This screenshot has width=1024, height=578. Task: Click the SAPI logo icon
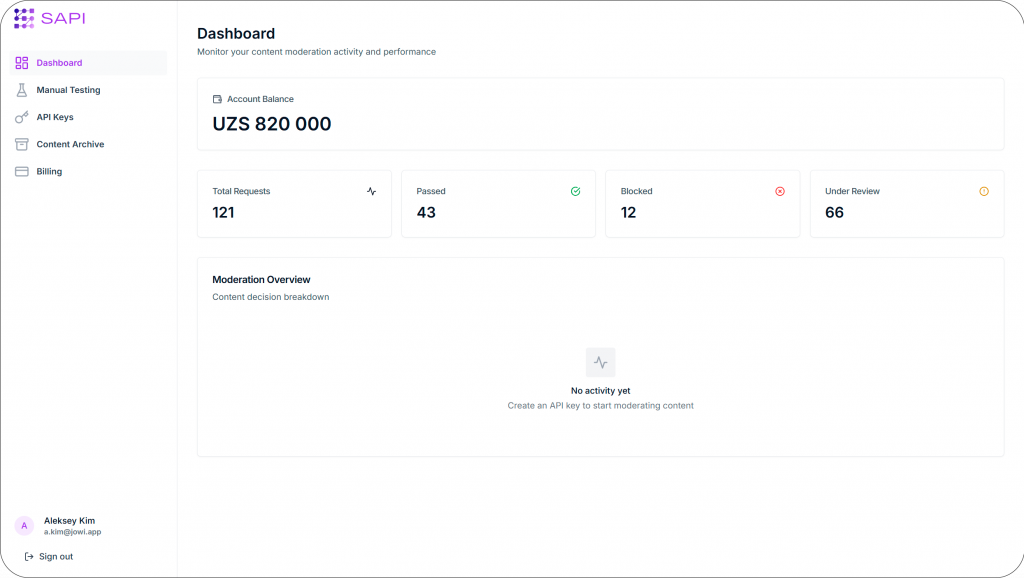[24, 18]
